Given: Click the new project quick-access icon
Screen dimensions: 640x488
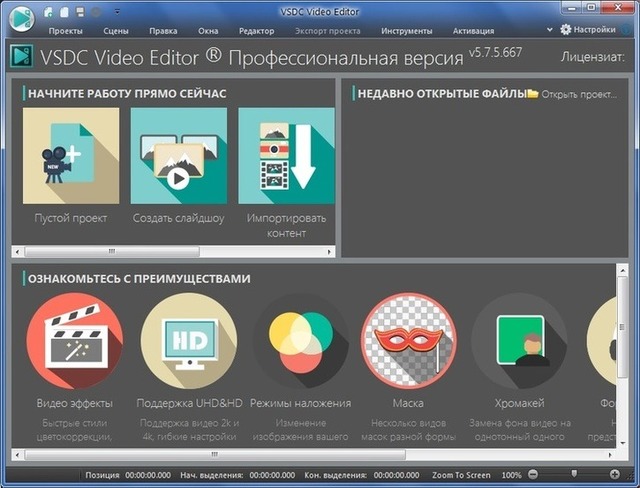Looking at the screenshot, I should 48,12.
